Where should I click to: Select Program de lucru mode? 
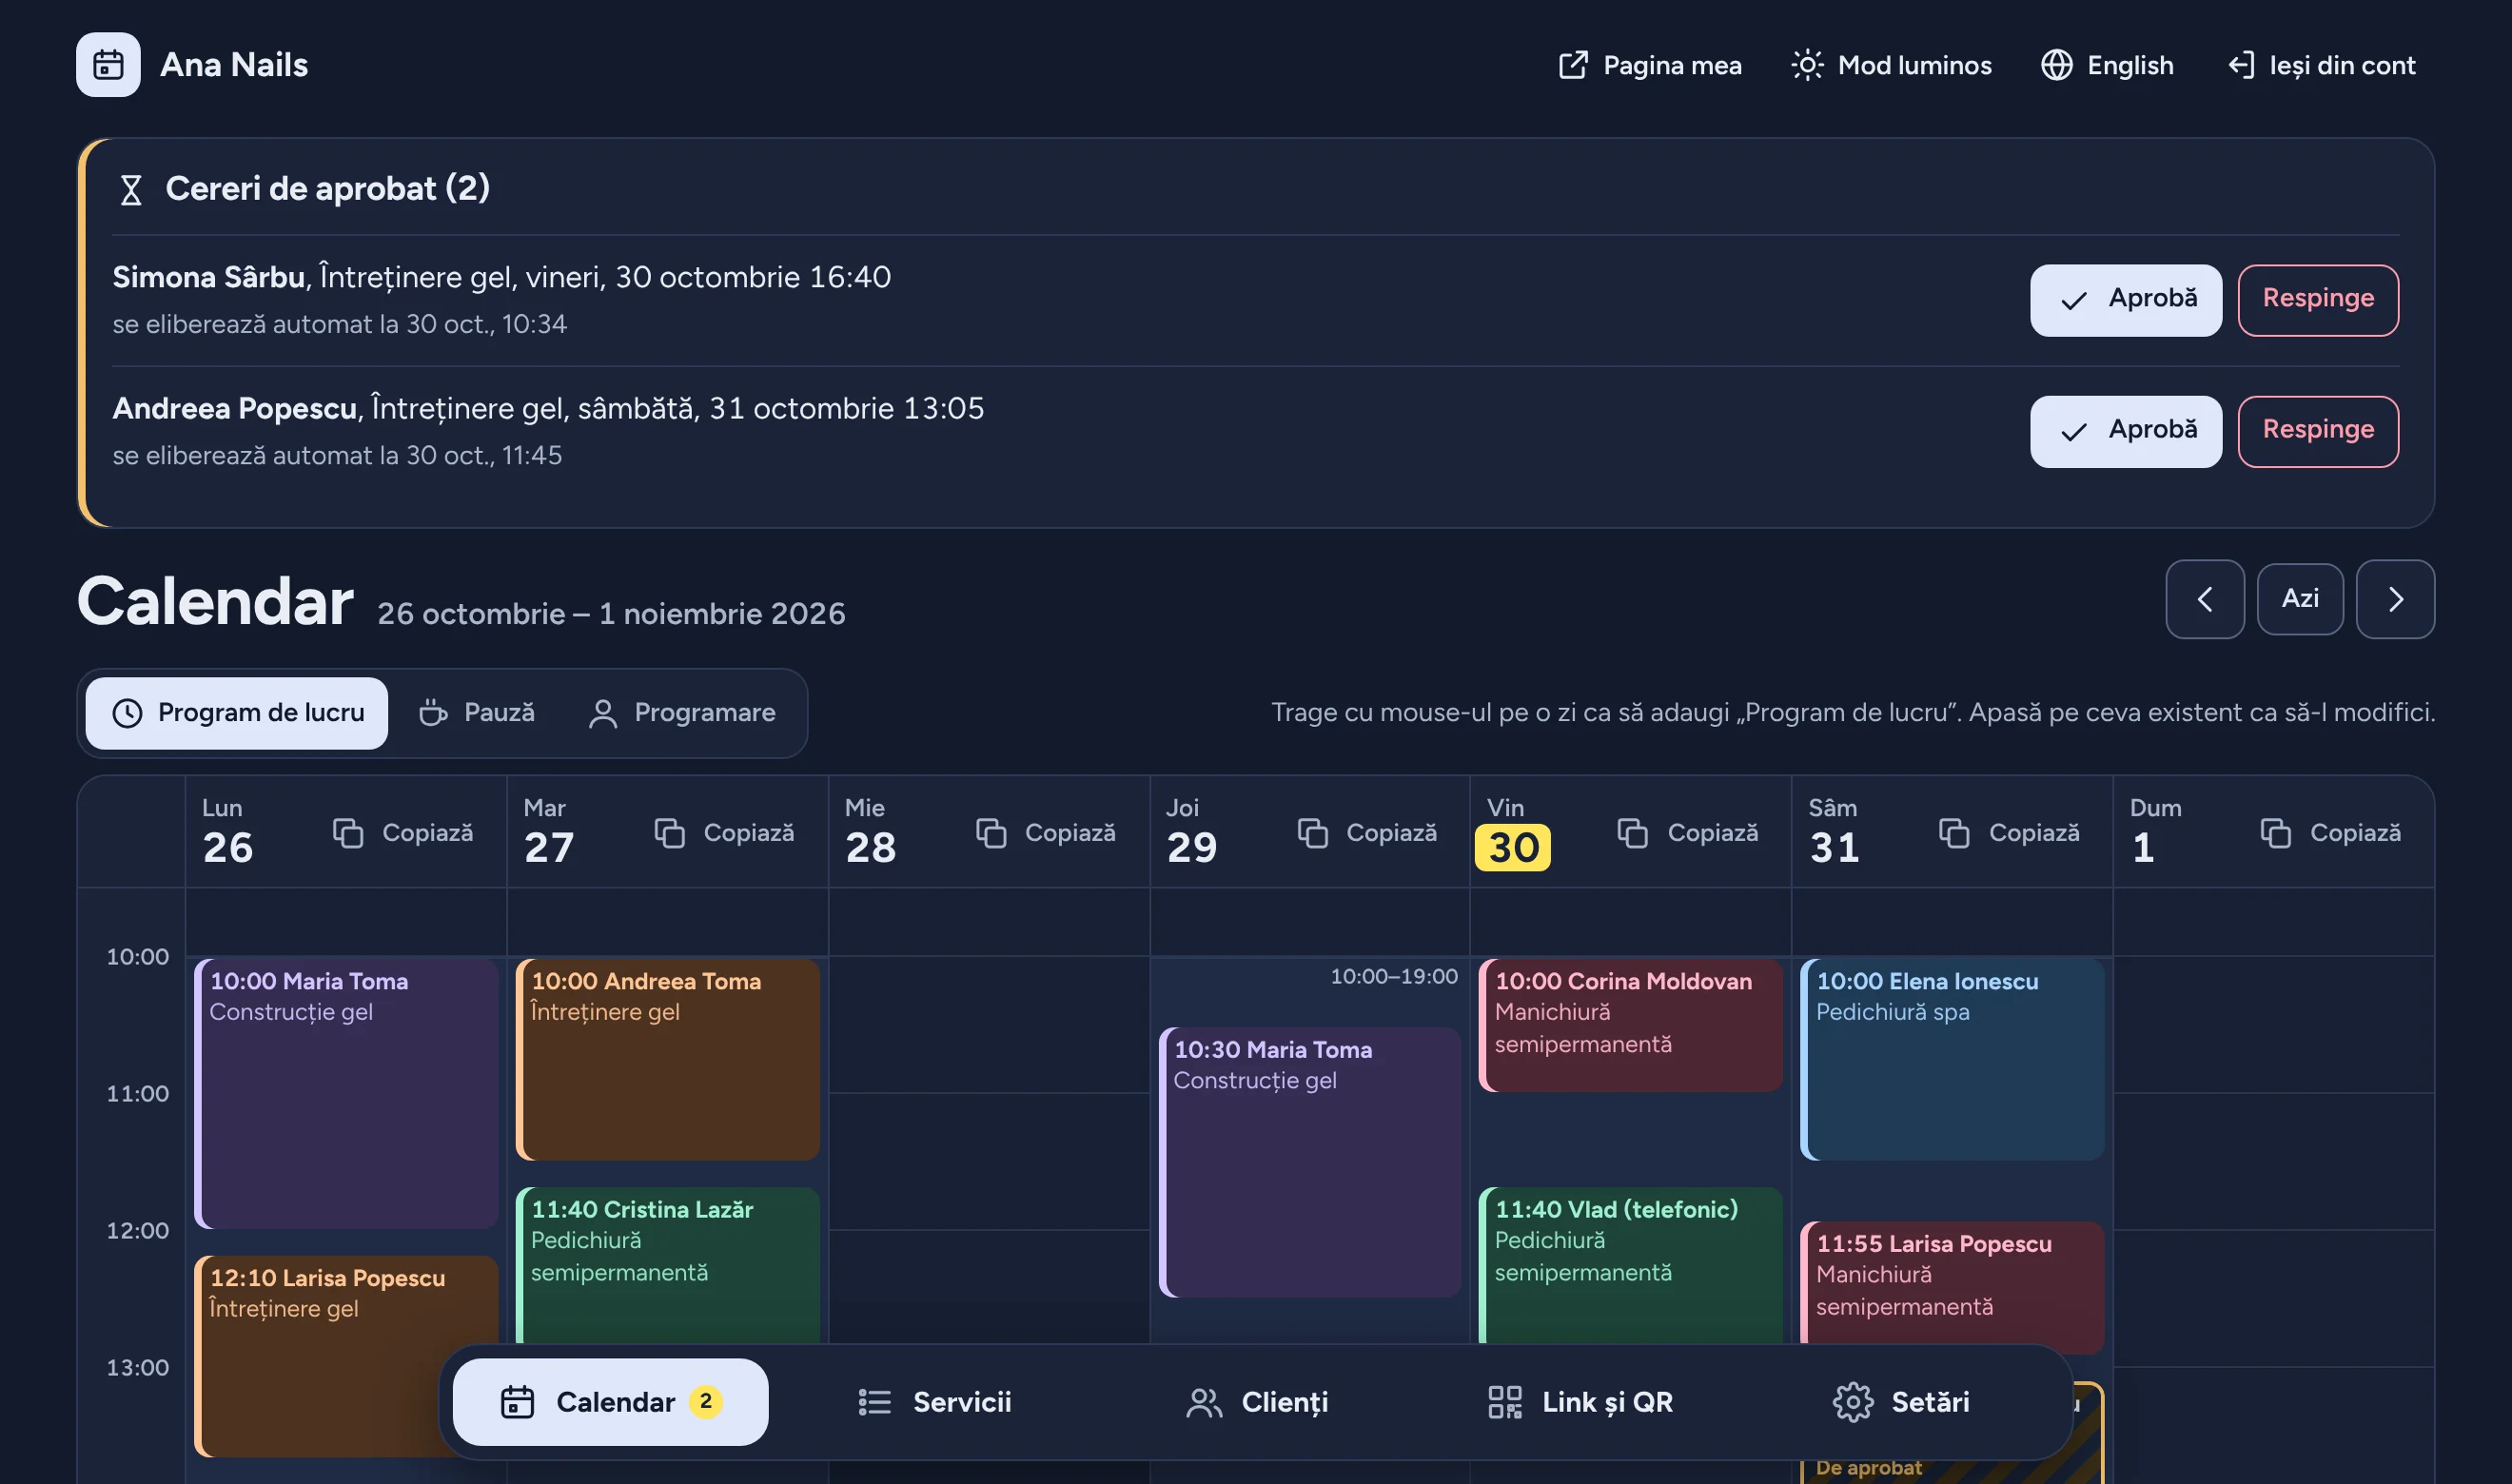coord(237,713)
